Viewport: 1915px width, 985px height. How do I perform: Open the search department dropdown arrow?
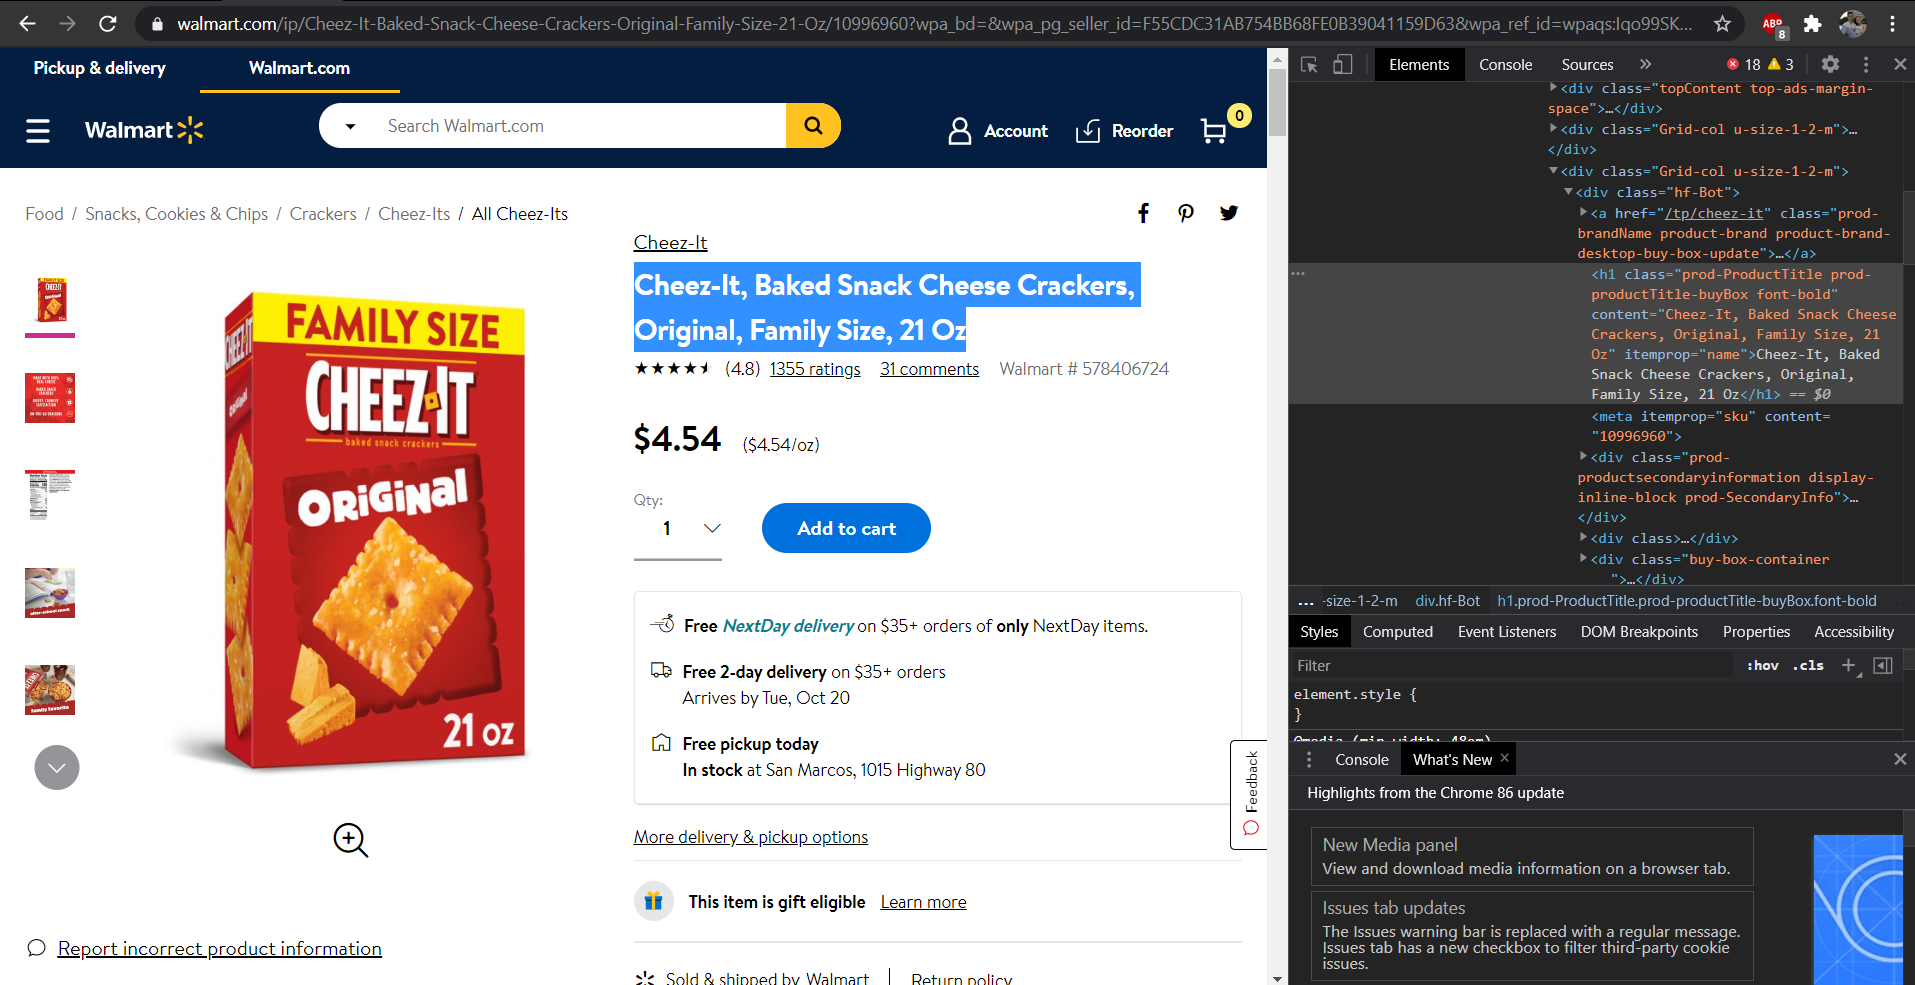[x=350, y=126]
